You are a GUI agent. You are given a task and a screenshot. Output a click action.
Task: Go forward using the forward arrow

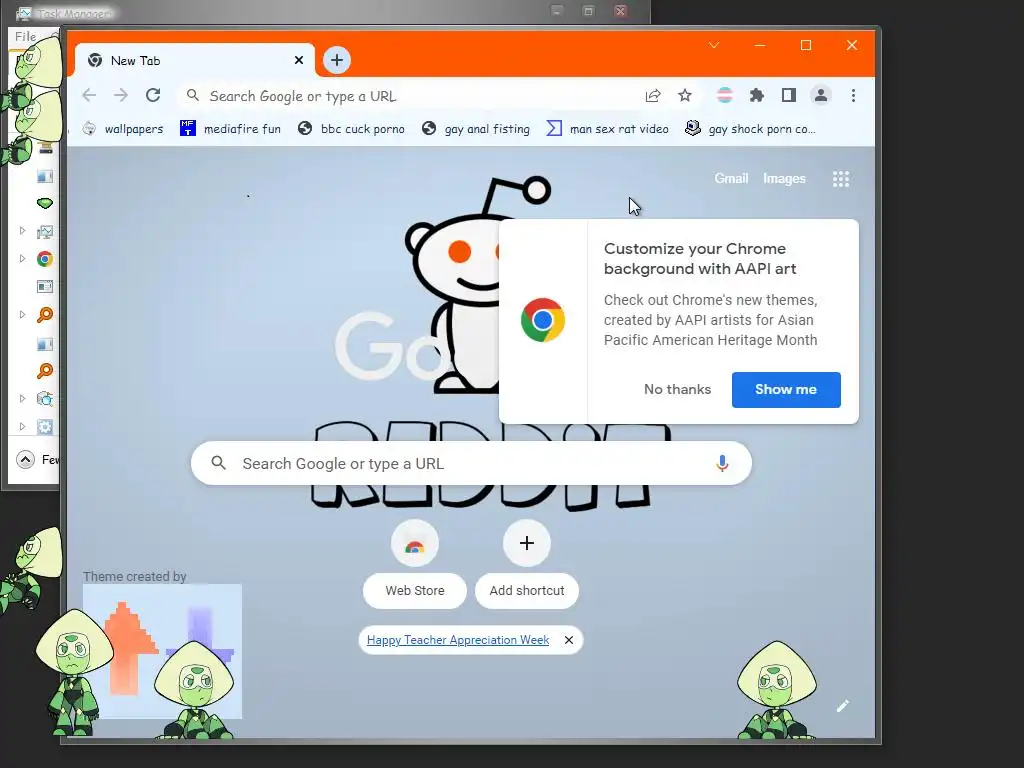pos(121,95)
